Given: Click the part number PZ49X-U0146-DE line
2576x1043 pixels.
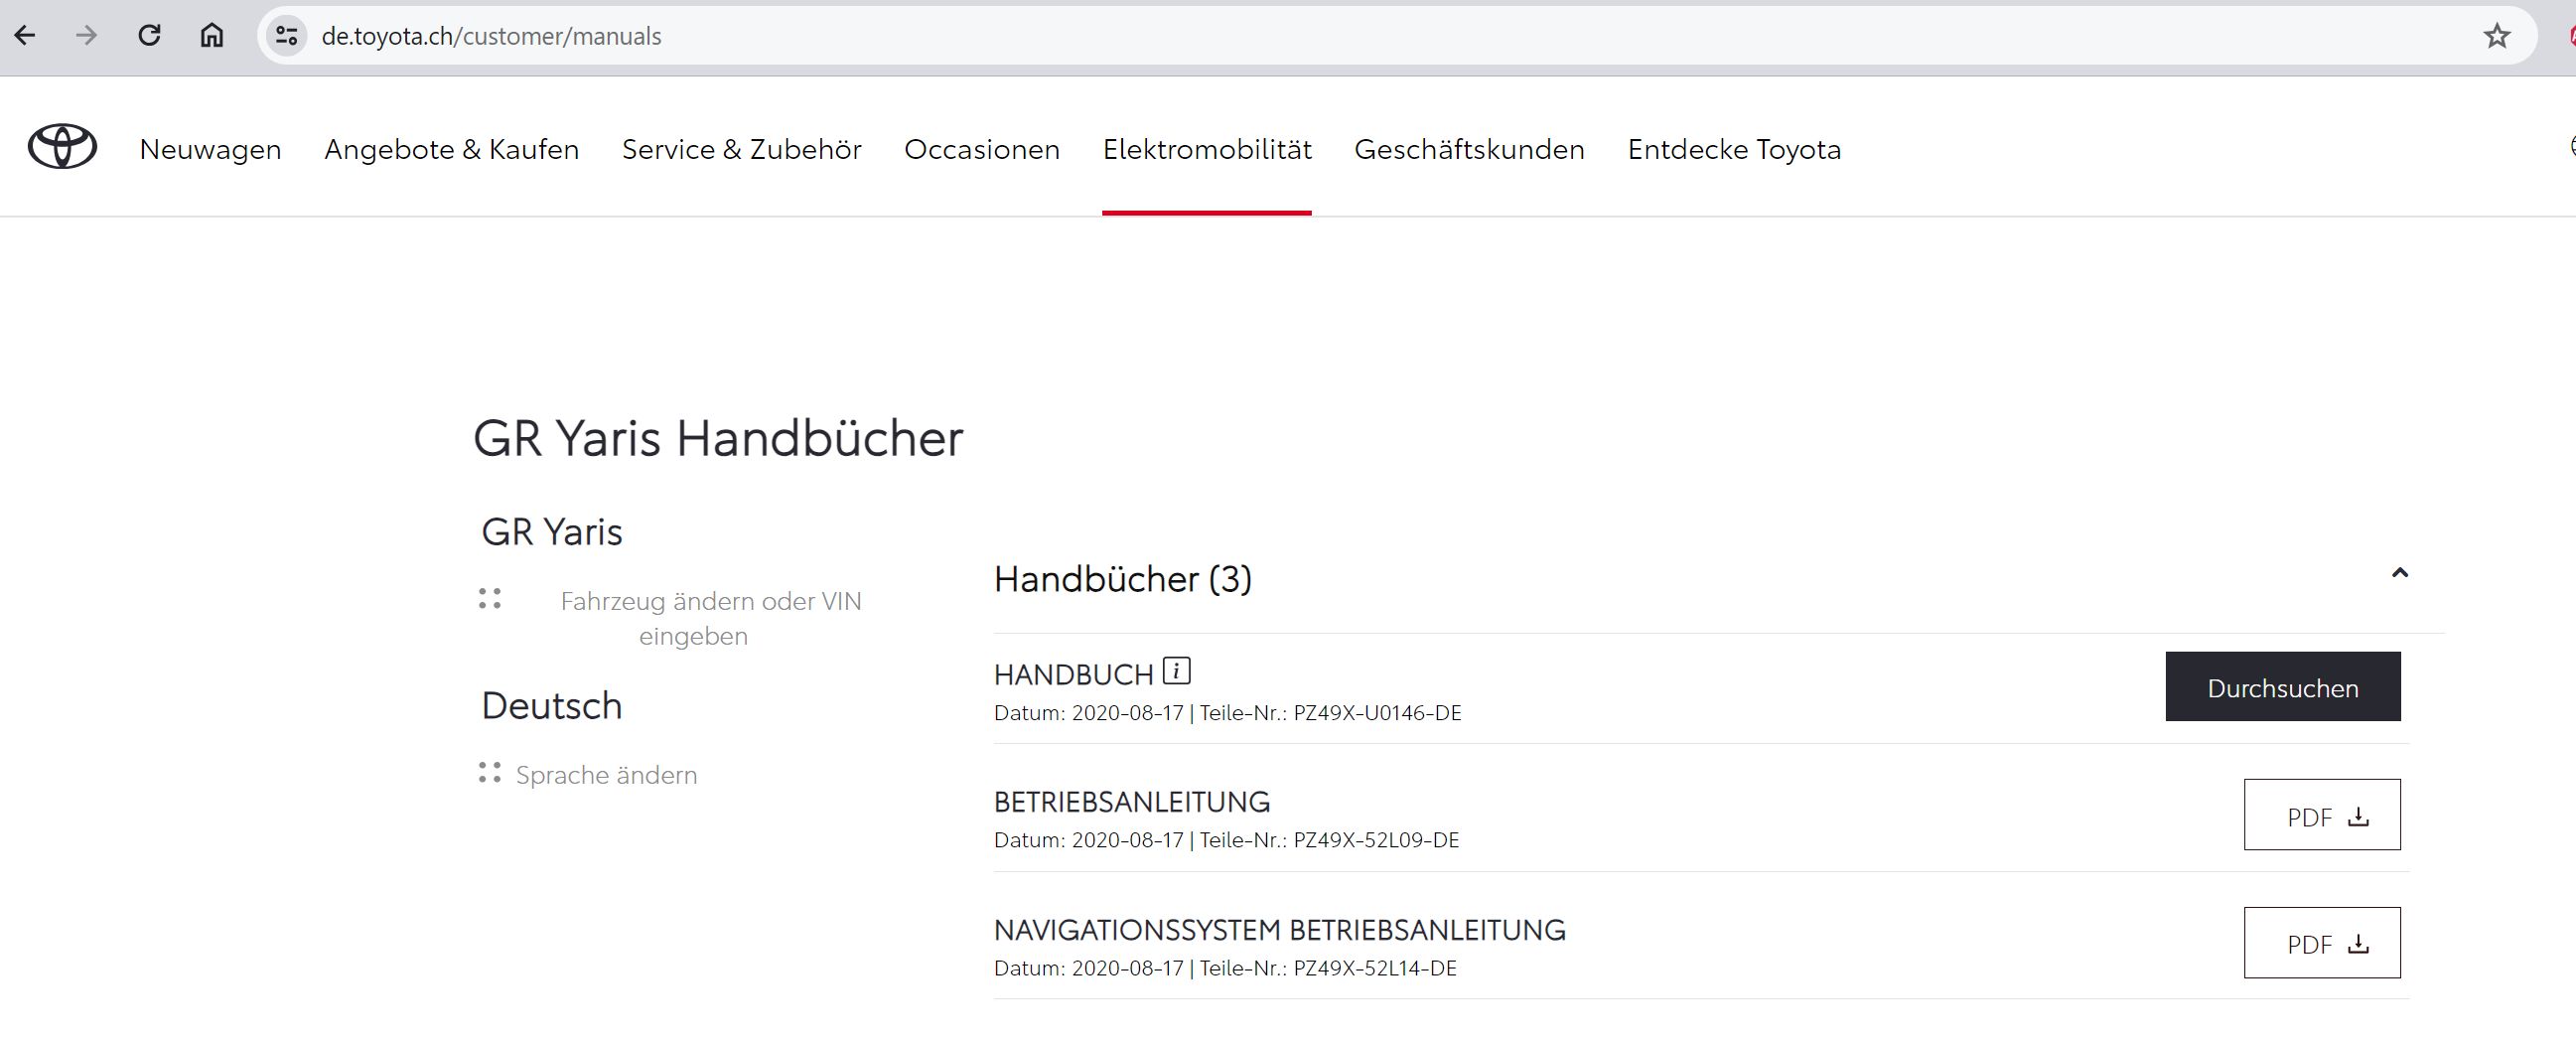Looking at the screenshot, I should [x=1228, y=713].
